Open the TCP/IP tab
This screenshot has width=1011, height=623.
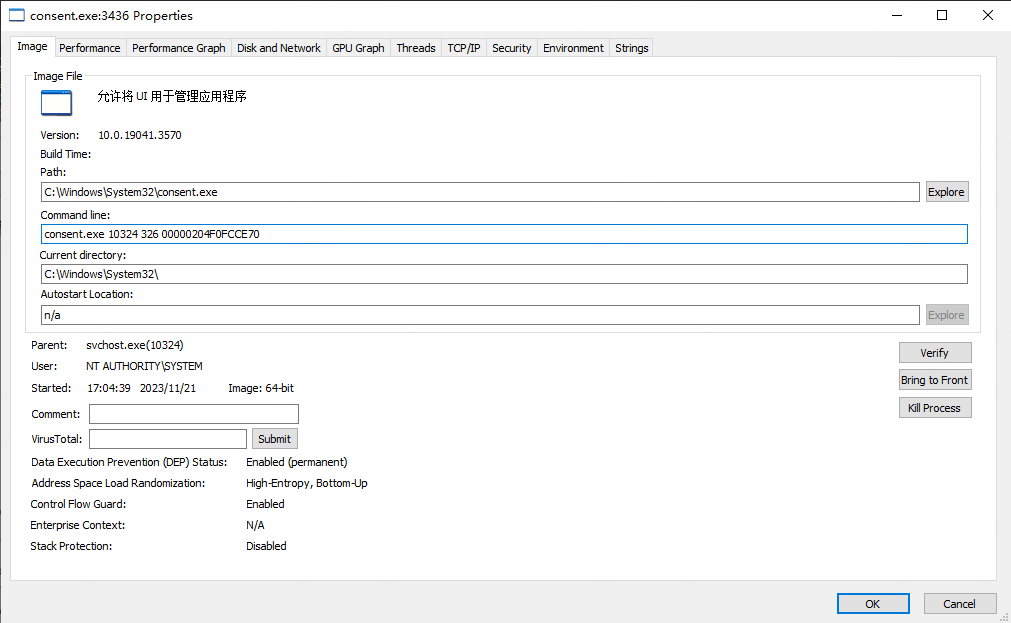tap(463, 48)
